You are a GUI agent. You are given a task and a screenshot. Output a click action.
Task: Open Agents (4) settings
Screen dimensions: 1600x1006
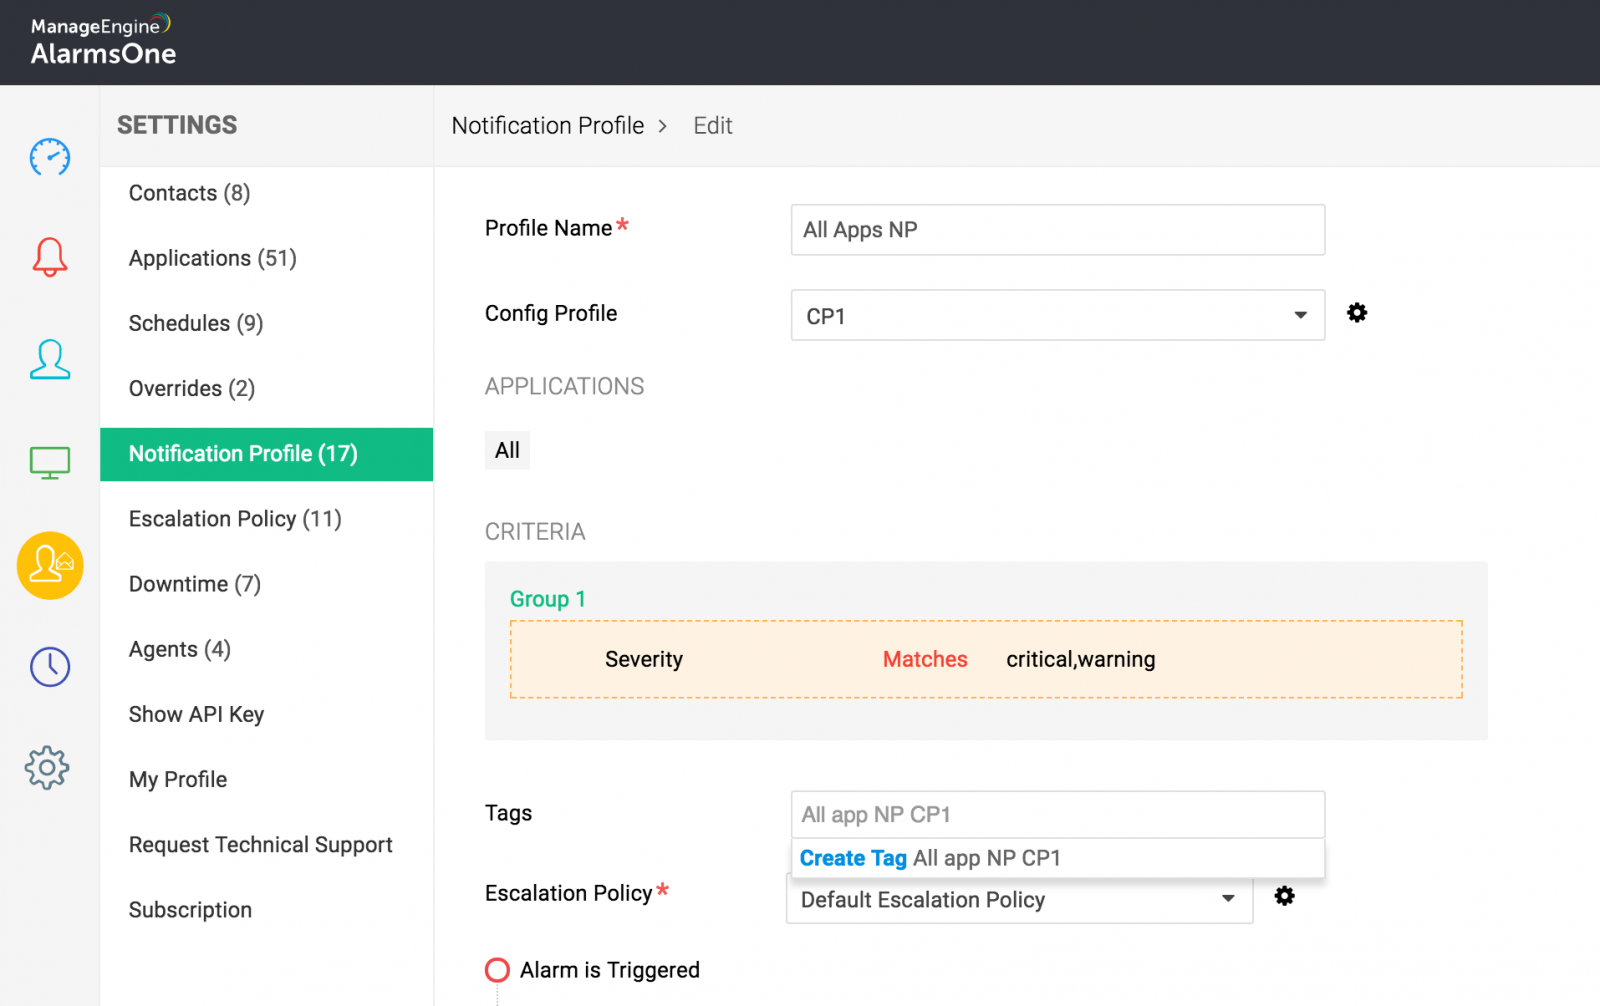pyautogui.click(x=180, y=649)
